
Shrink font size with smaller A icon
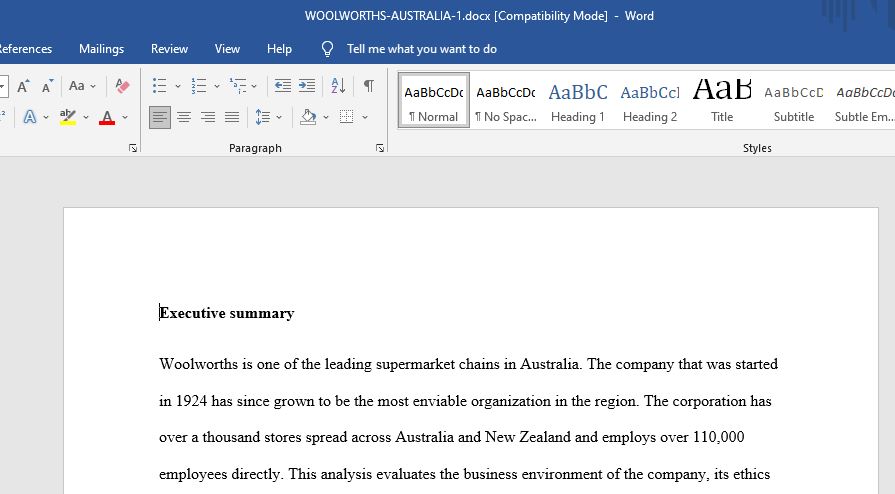47,86
